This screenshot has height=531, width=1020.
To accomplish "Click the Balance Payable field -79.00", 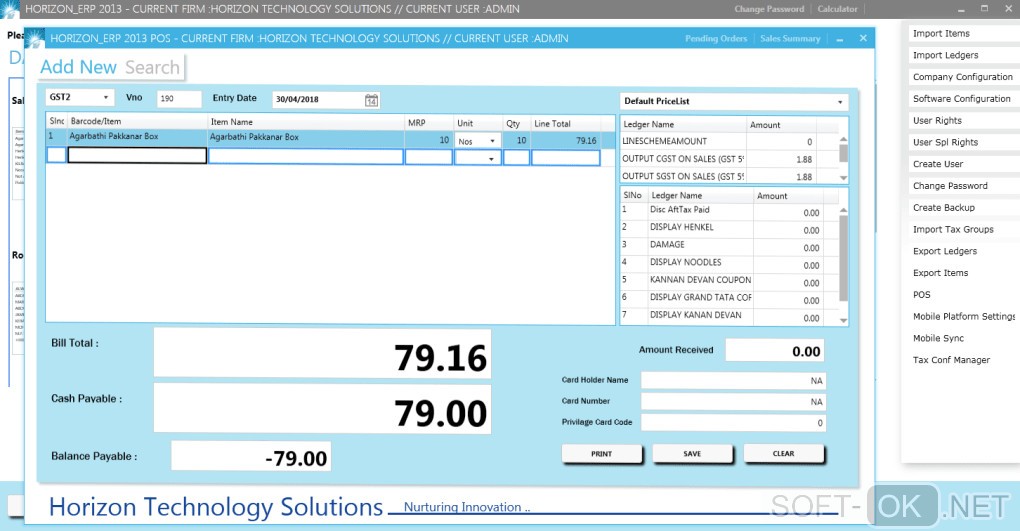I will (x=251, y=456).
